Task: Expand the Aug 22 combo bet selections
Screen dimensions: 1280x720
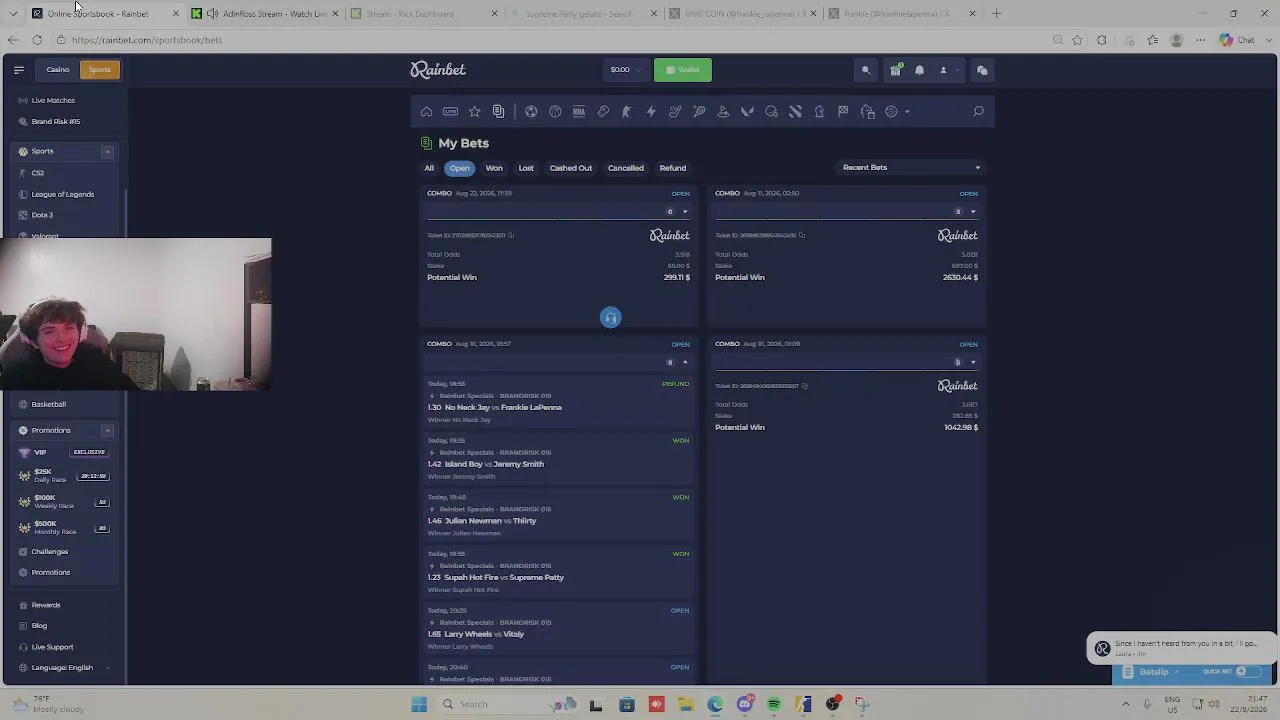Action: tap(685, 212)
